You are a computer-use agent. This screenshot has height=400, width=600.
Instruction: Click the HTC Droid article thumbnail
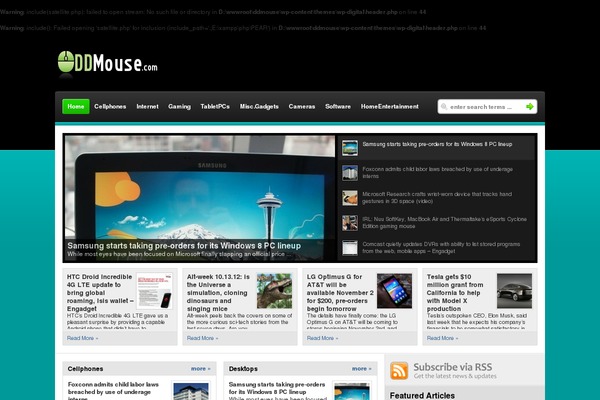(x=155, y=291)
